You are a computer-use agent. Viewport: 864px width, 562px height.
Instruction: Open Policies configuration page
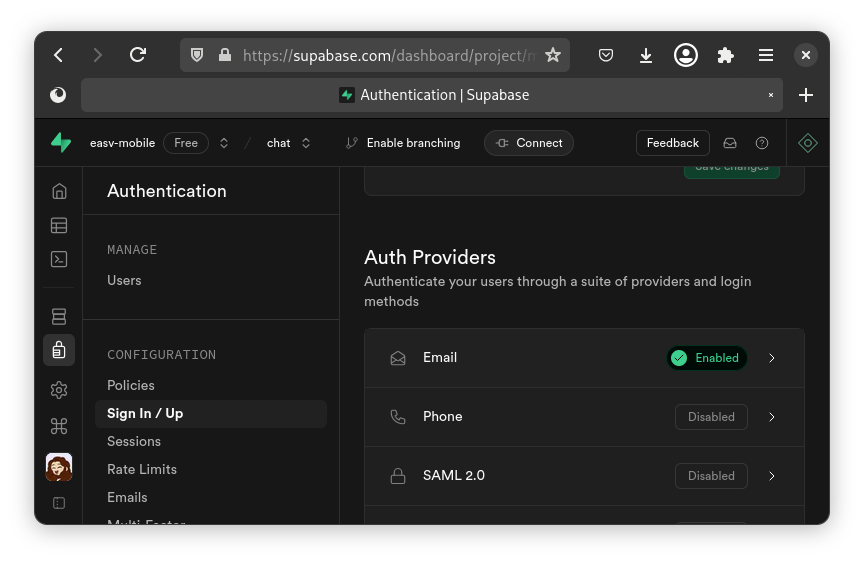pyautogui.click(x=131, y=385)
